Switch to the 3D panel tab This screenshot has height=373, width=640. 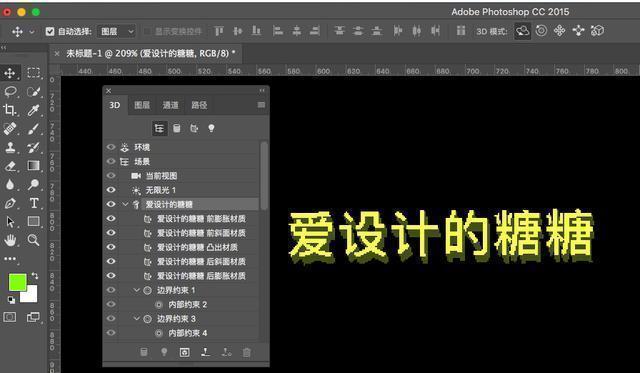pos(115,105)
